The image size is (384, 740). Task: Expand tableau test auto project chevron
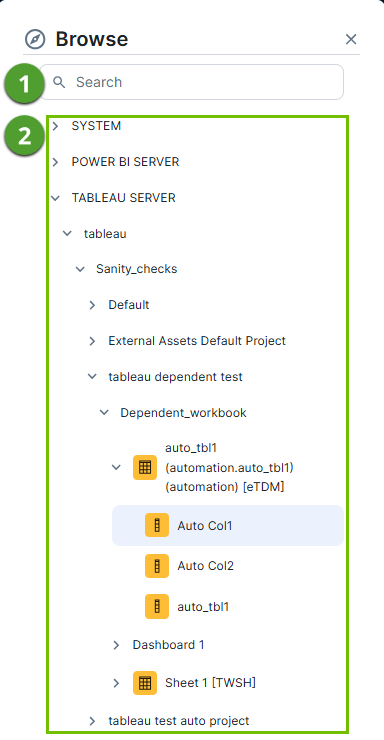click(x=92, y=721)
